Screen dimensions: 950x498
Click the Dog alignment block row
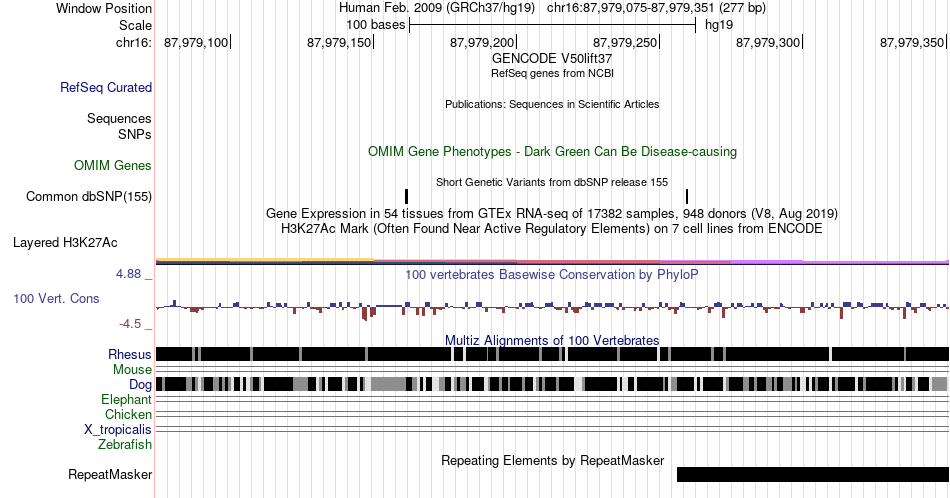tap(552, 384)
